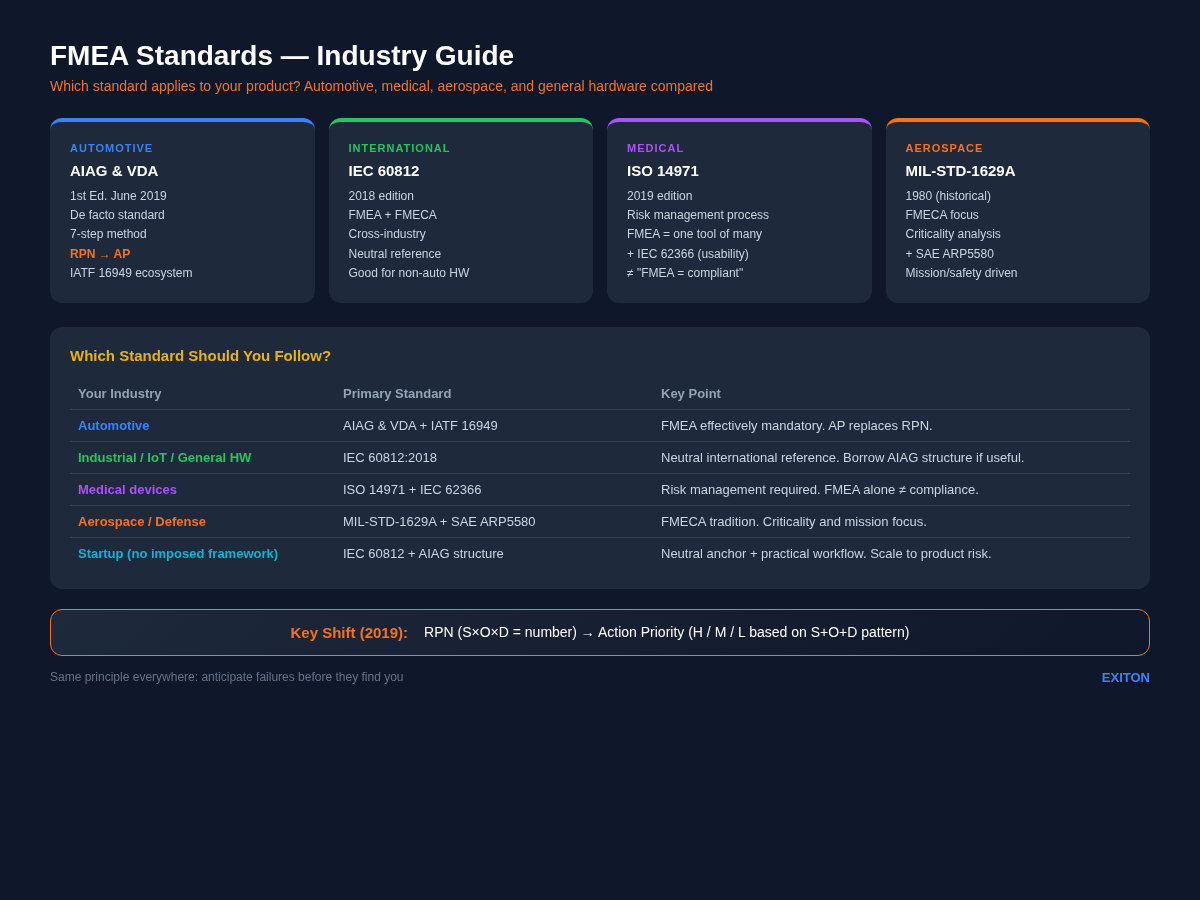Select the footer tagline about anticipating failures
Image resolution: width=1200 pixels, height=900 pixels.
click(227, 677)
